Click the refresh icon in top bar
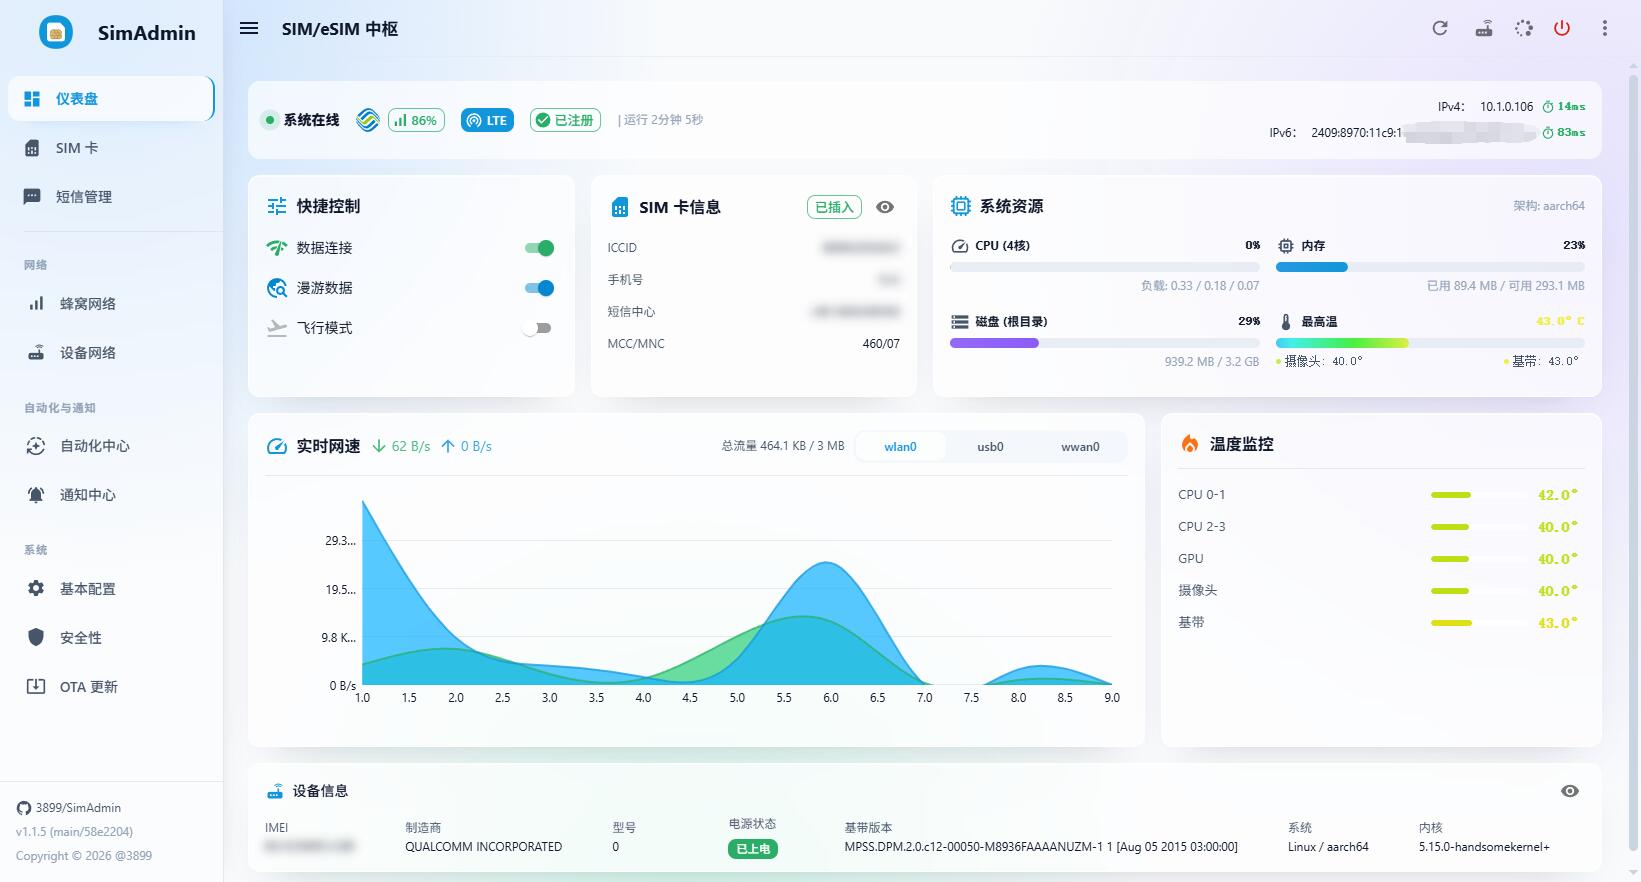1641x882 pixels. pyautogui.click(x=1440, y=28)
